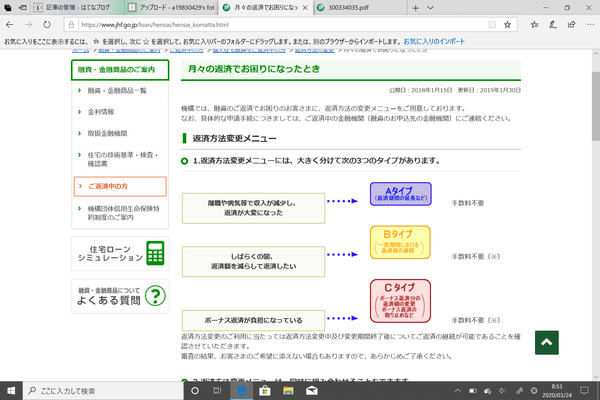The width and height of the screenshot is (600, 400).
Task: Open Microsoft Store from taskbar
Action: click(x=265, y=391)
